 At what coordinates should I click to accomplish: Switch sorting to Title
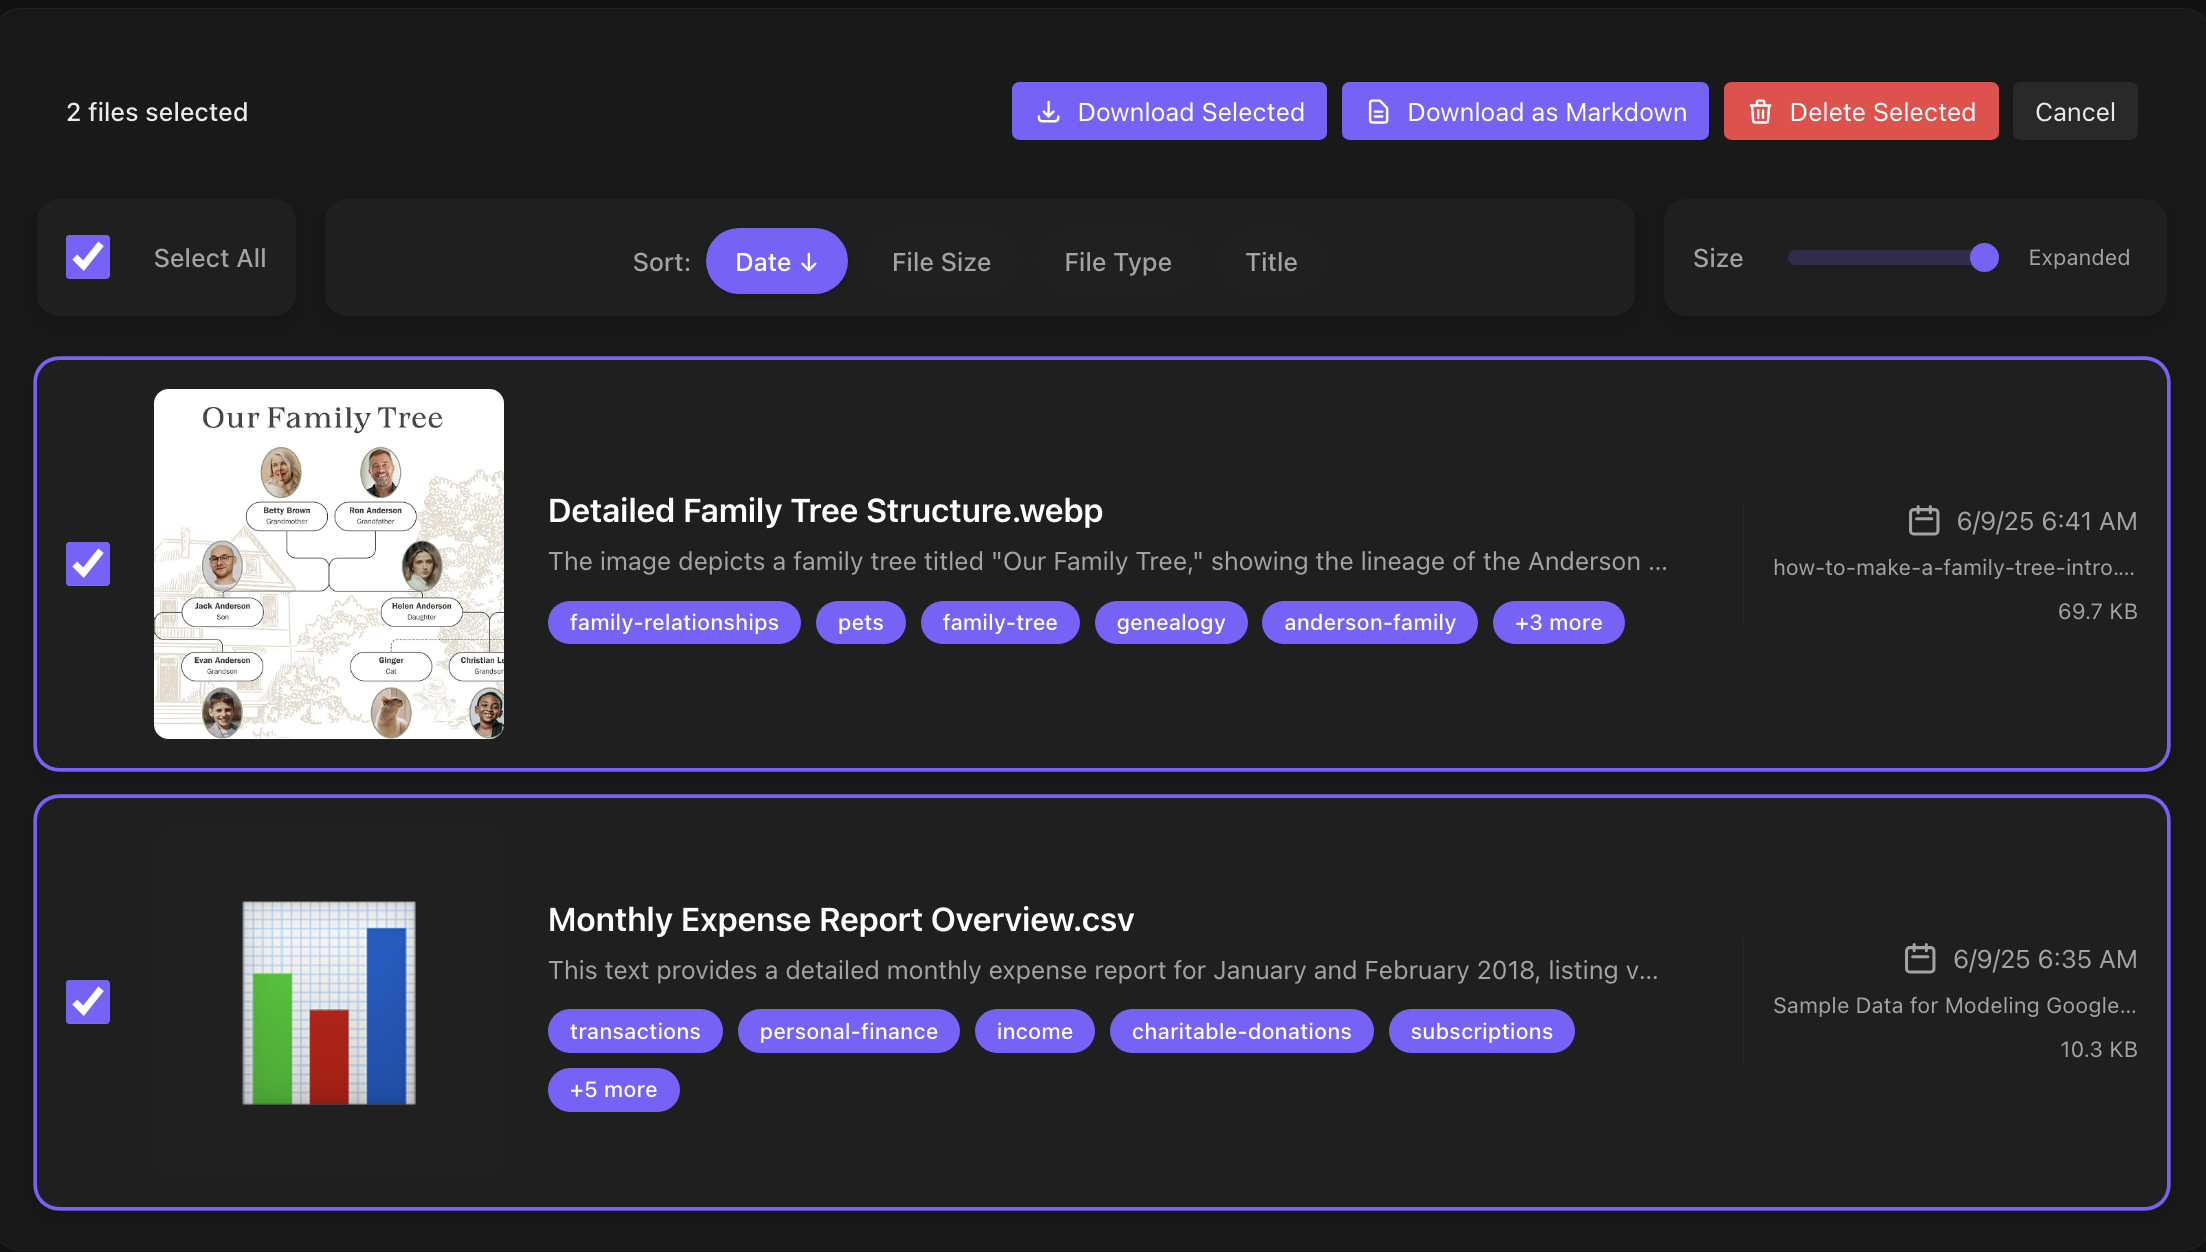[x=1271, y=261]
